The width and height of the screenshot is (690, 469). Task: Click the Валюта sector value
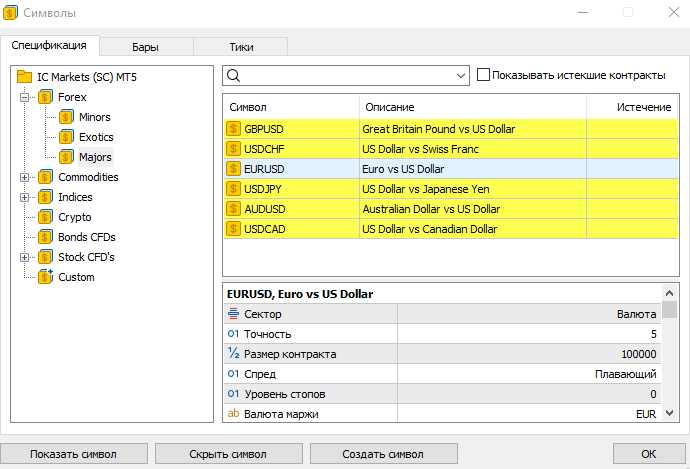coord(636,314)
